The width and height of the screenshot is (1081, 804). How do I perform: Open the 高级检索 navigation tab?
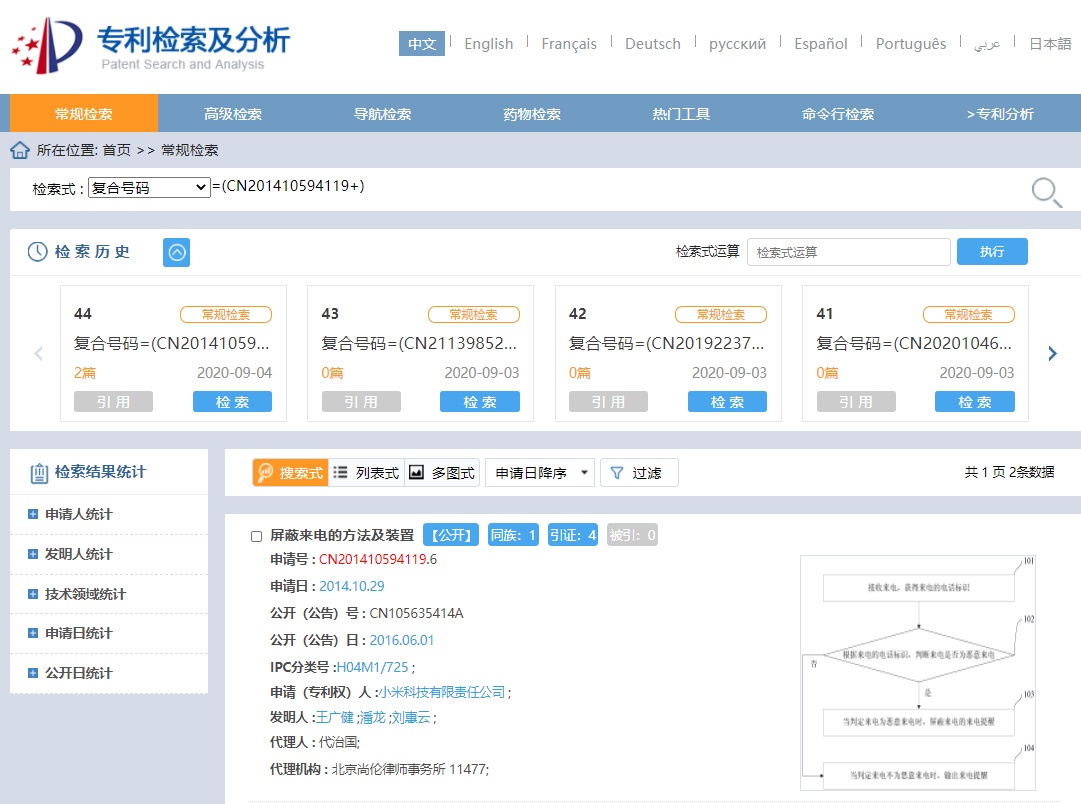(232, 114)
